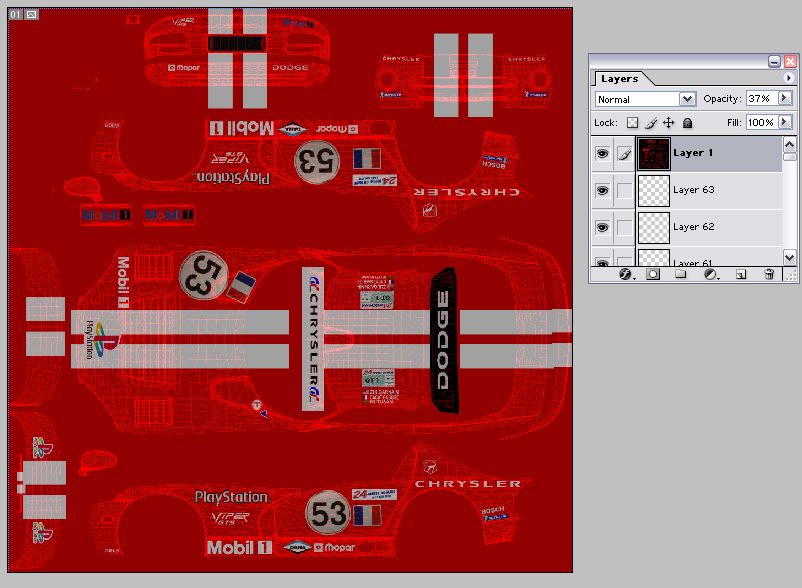Enable lock transparent pixels

632,122
